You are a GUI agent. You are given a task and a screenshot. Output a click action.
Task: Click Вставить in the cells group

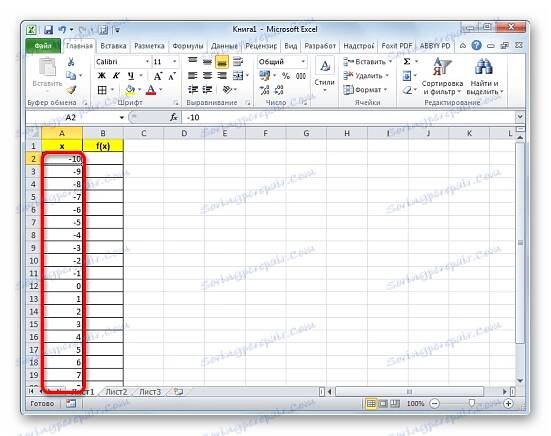367,62
